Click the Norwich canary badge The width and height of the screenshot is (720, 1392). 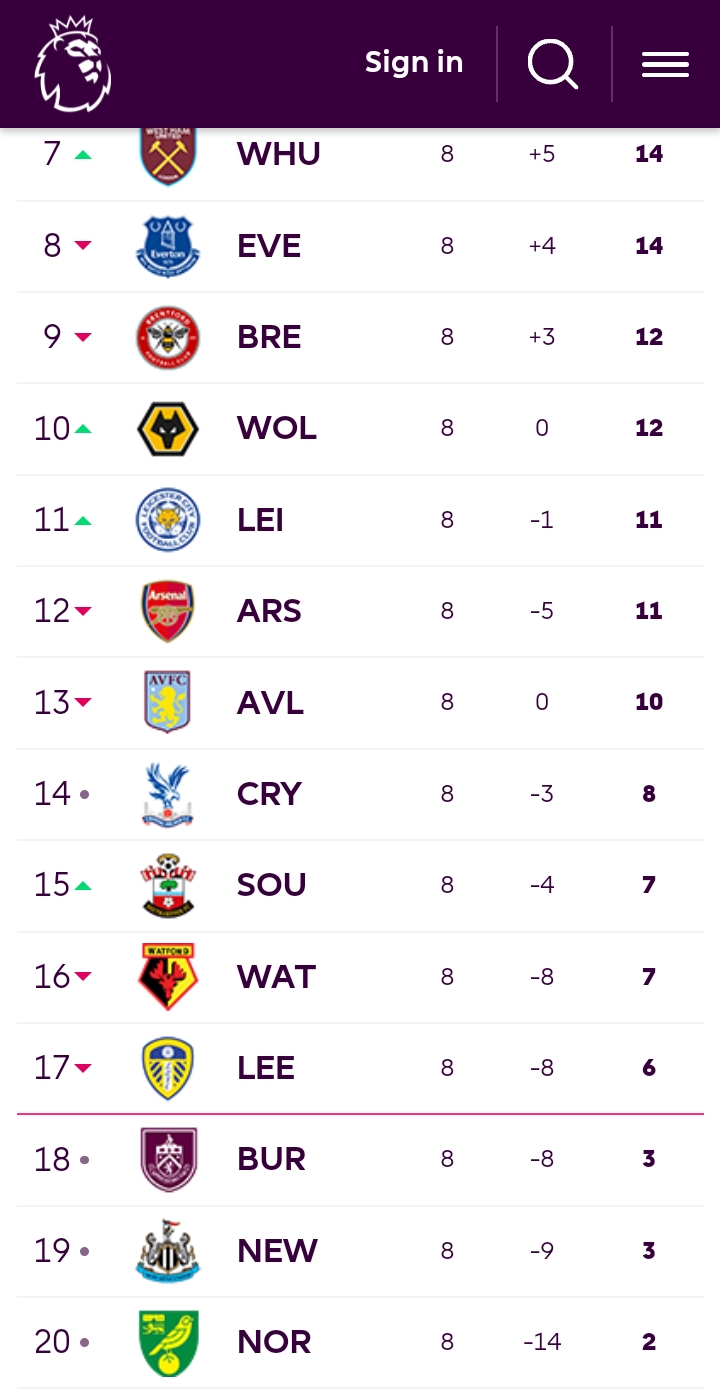click(x=168, y=1342)
